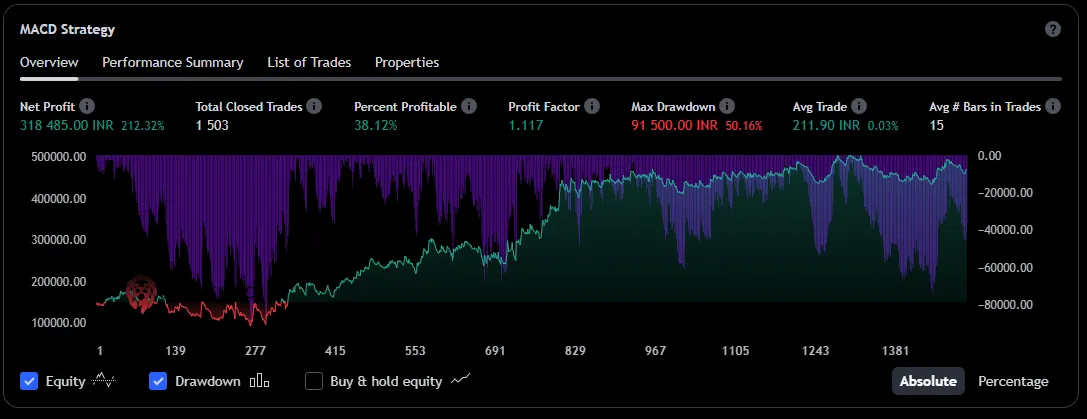Disable the Drawdown checkbox

(158, 381)
